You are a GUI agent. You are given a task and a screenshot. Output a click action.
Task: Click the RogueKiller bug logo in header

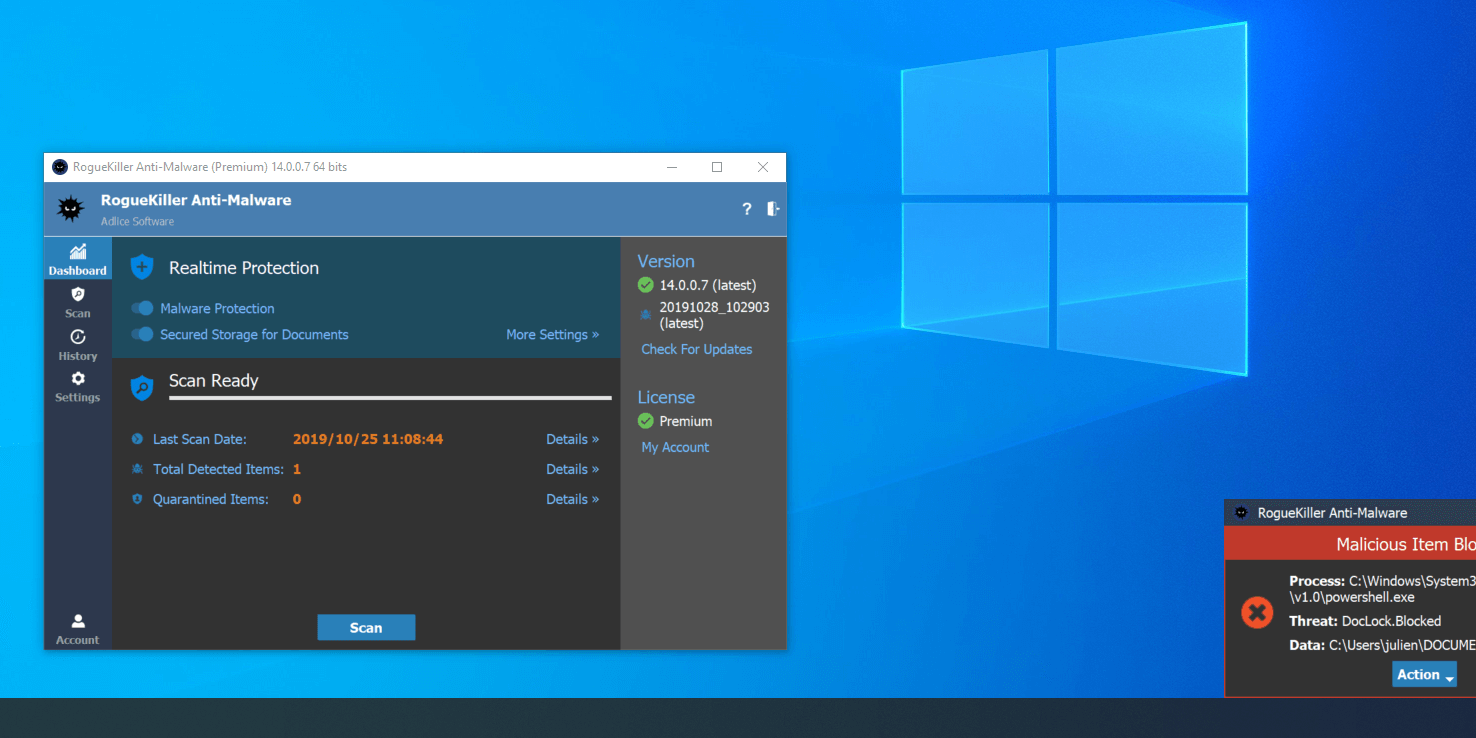click(70, 208)
